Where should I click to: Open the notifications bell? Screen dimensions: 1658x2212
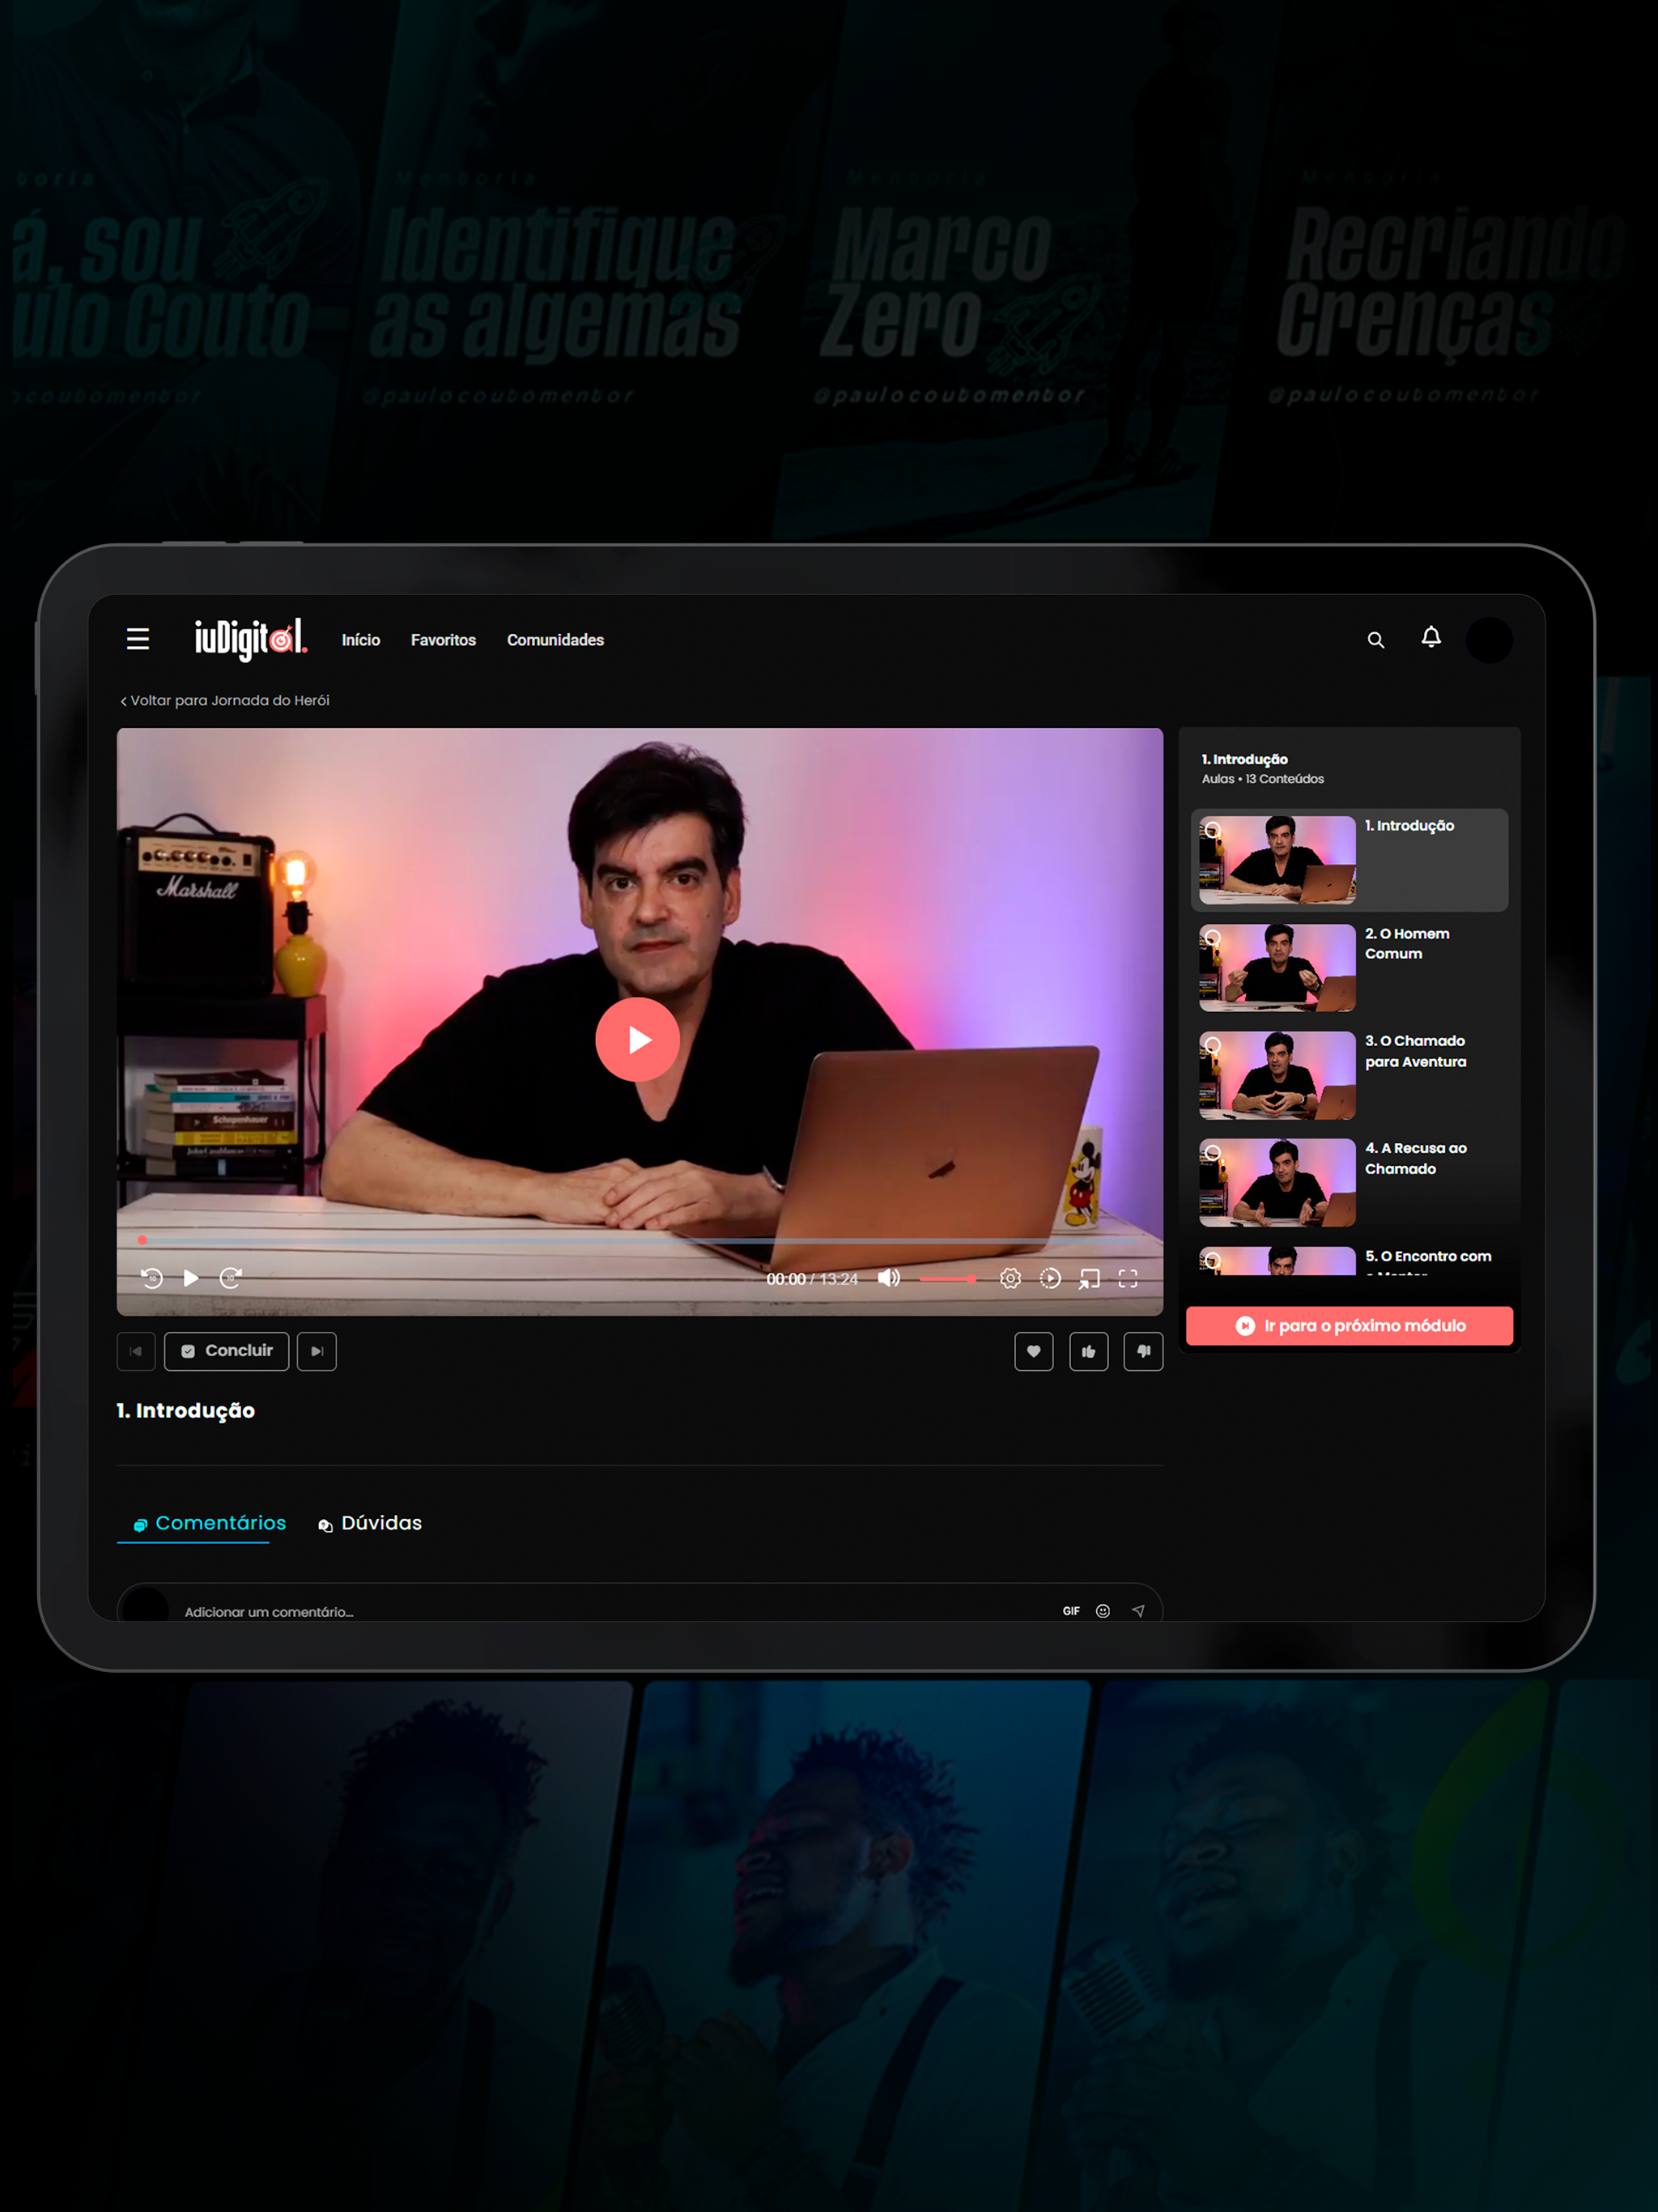tap(1431, 638)
